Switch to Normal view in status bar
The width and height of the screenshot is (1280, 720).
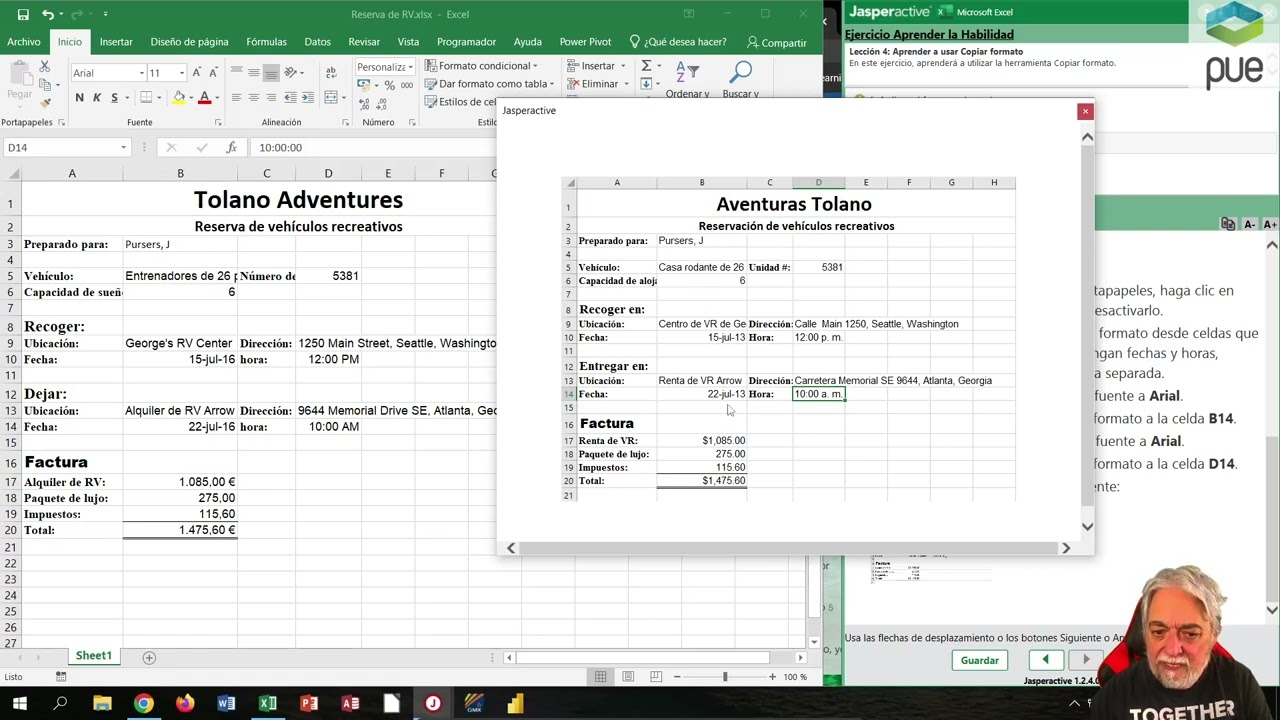(x=600, y=677)
